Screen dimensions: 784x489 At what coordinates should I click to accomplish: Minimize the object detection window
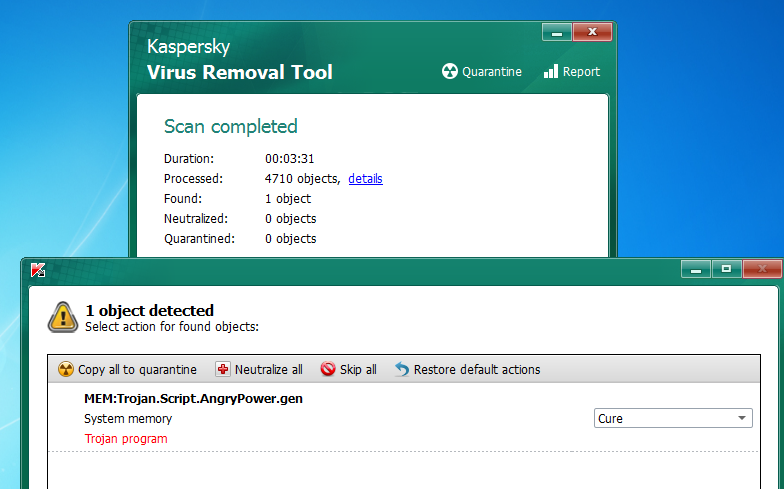[x=696, y=270]
